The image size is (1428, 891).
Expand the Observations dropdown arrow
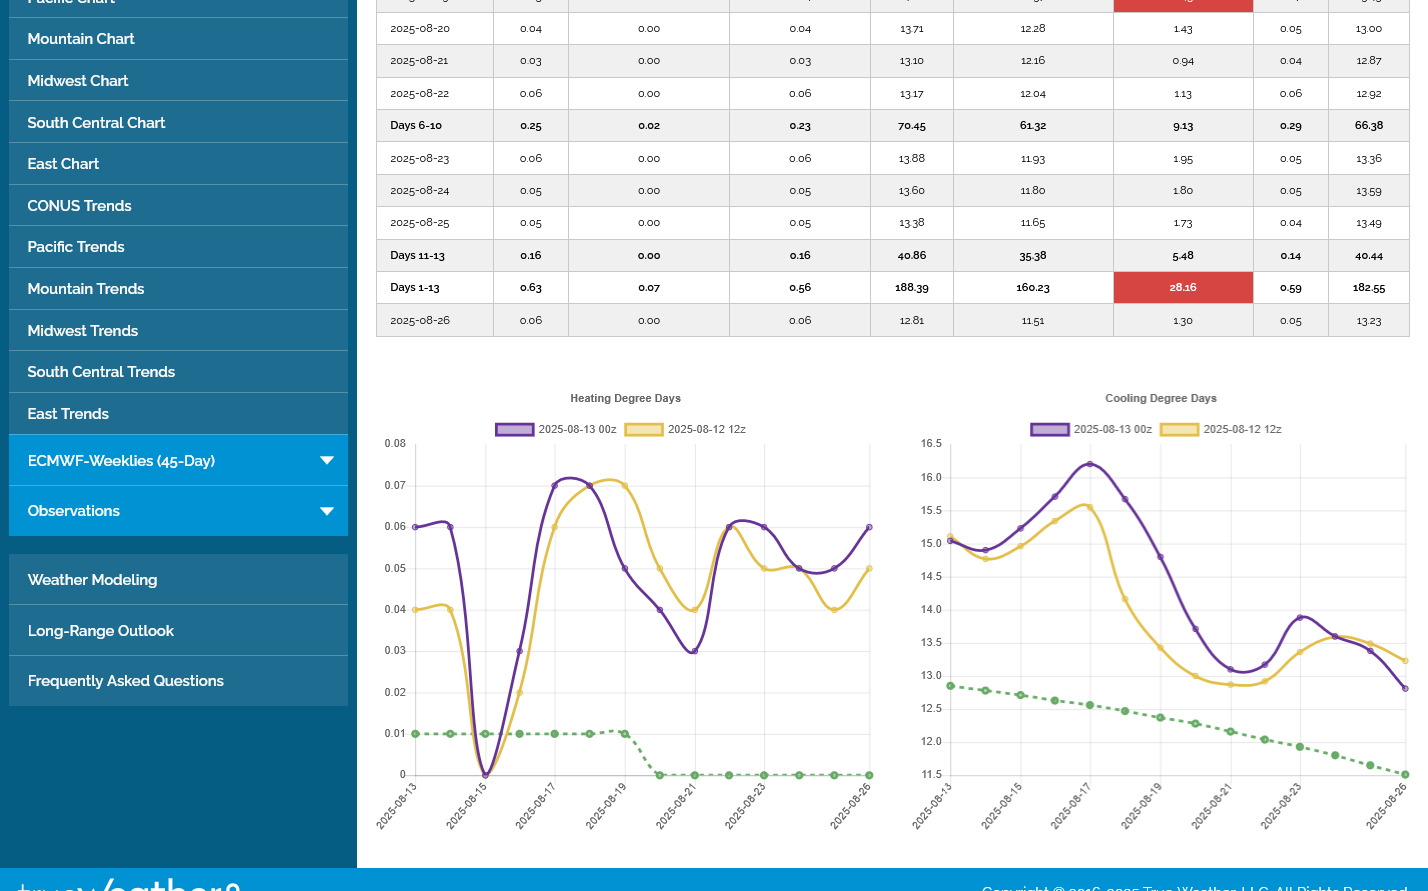tap(326, 511)
